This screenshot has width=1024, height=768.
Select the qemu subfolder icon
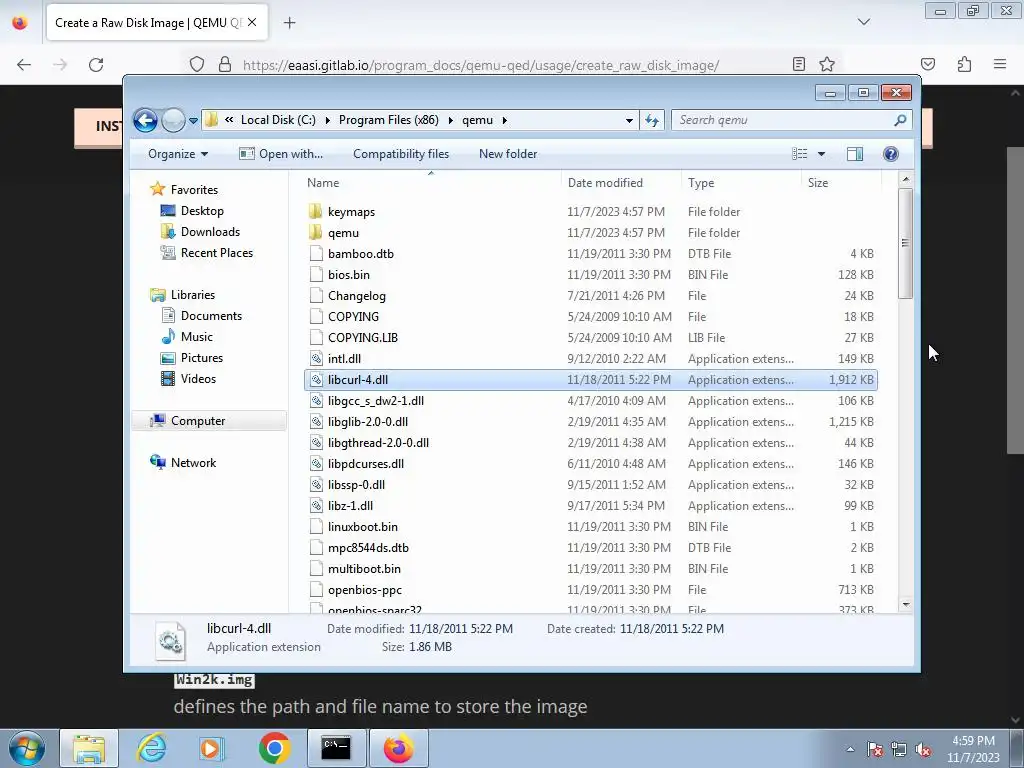click(316, 232)
